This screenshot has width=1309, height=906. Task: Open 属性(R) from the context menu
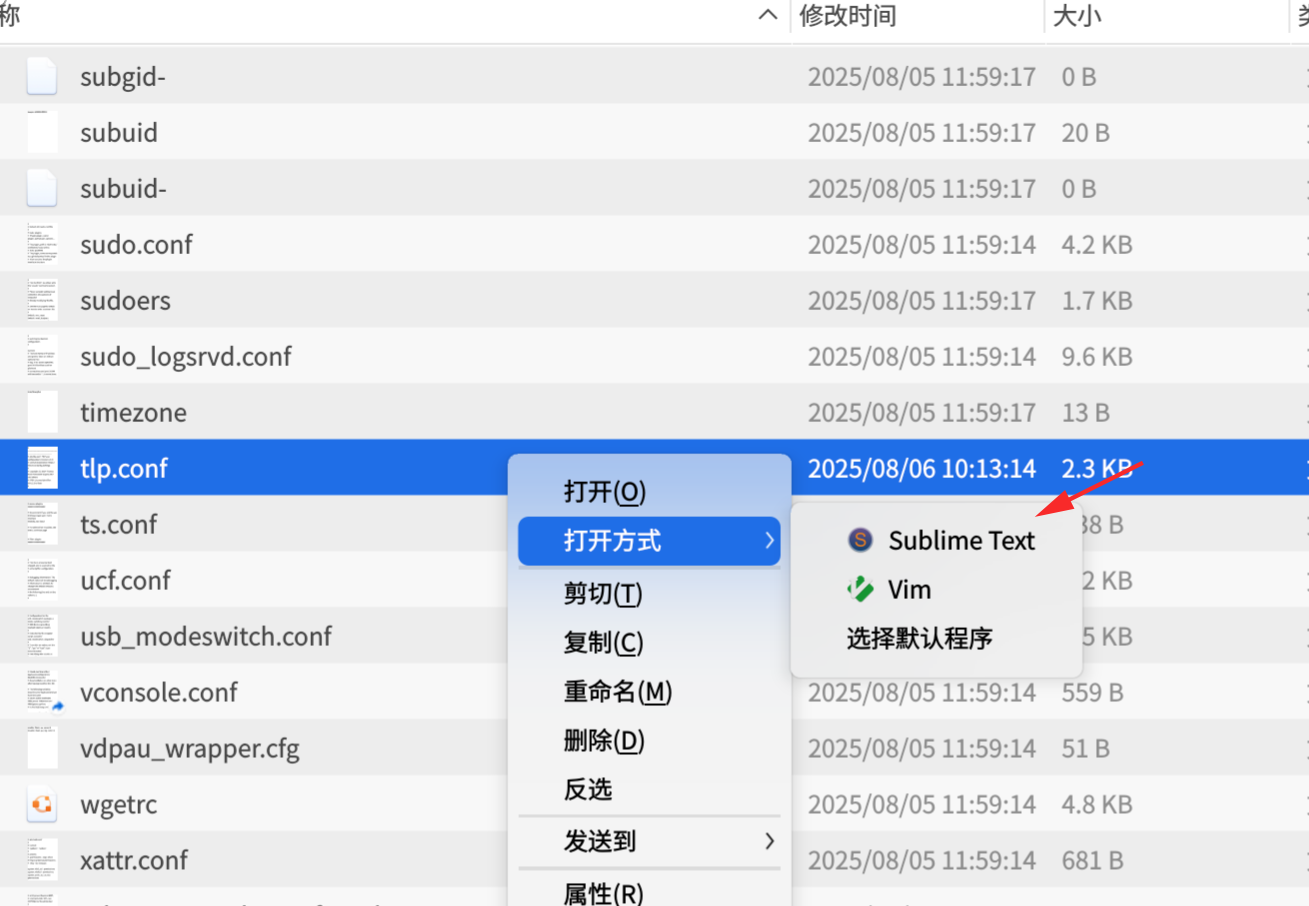tap(603, 893)
